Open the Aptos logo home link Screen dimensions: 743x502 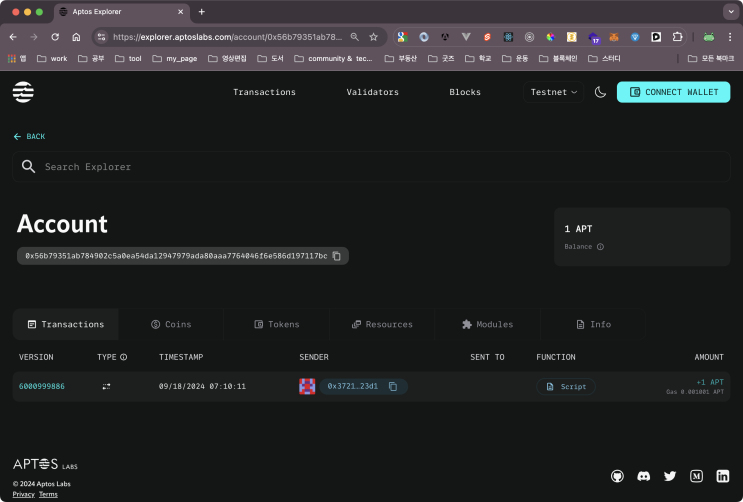[23, 92]
